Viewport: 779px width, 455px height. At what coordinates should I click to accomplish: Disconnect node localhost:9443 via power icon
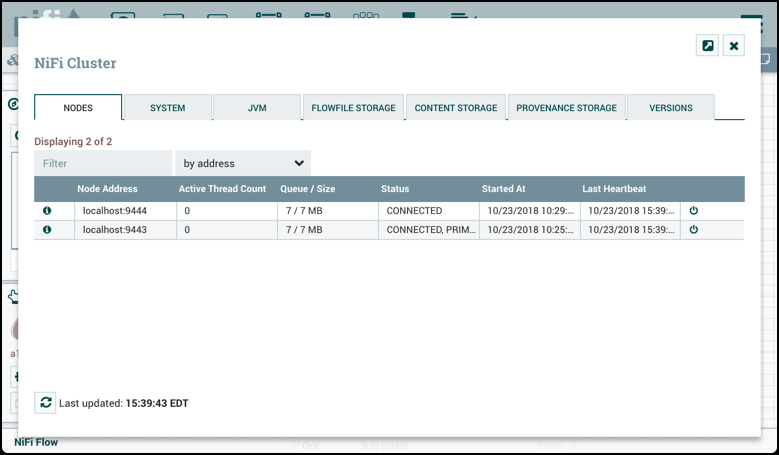tap(694, 229)
